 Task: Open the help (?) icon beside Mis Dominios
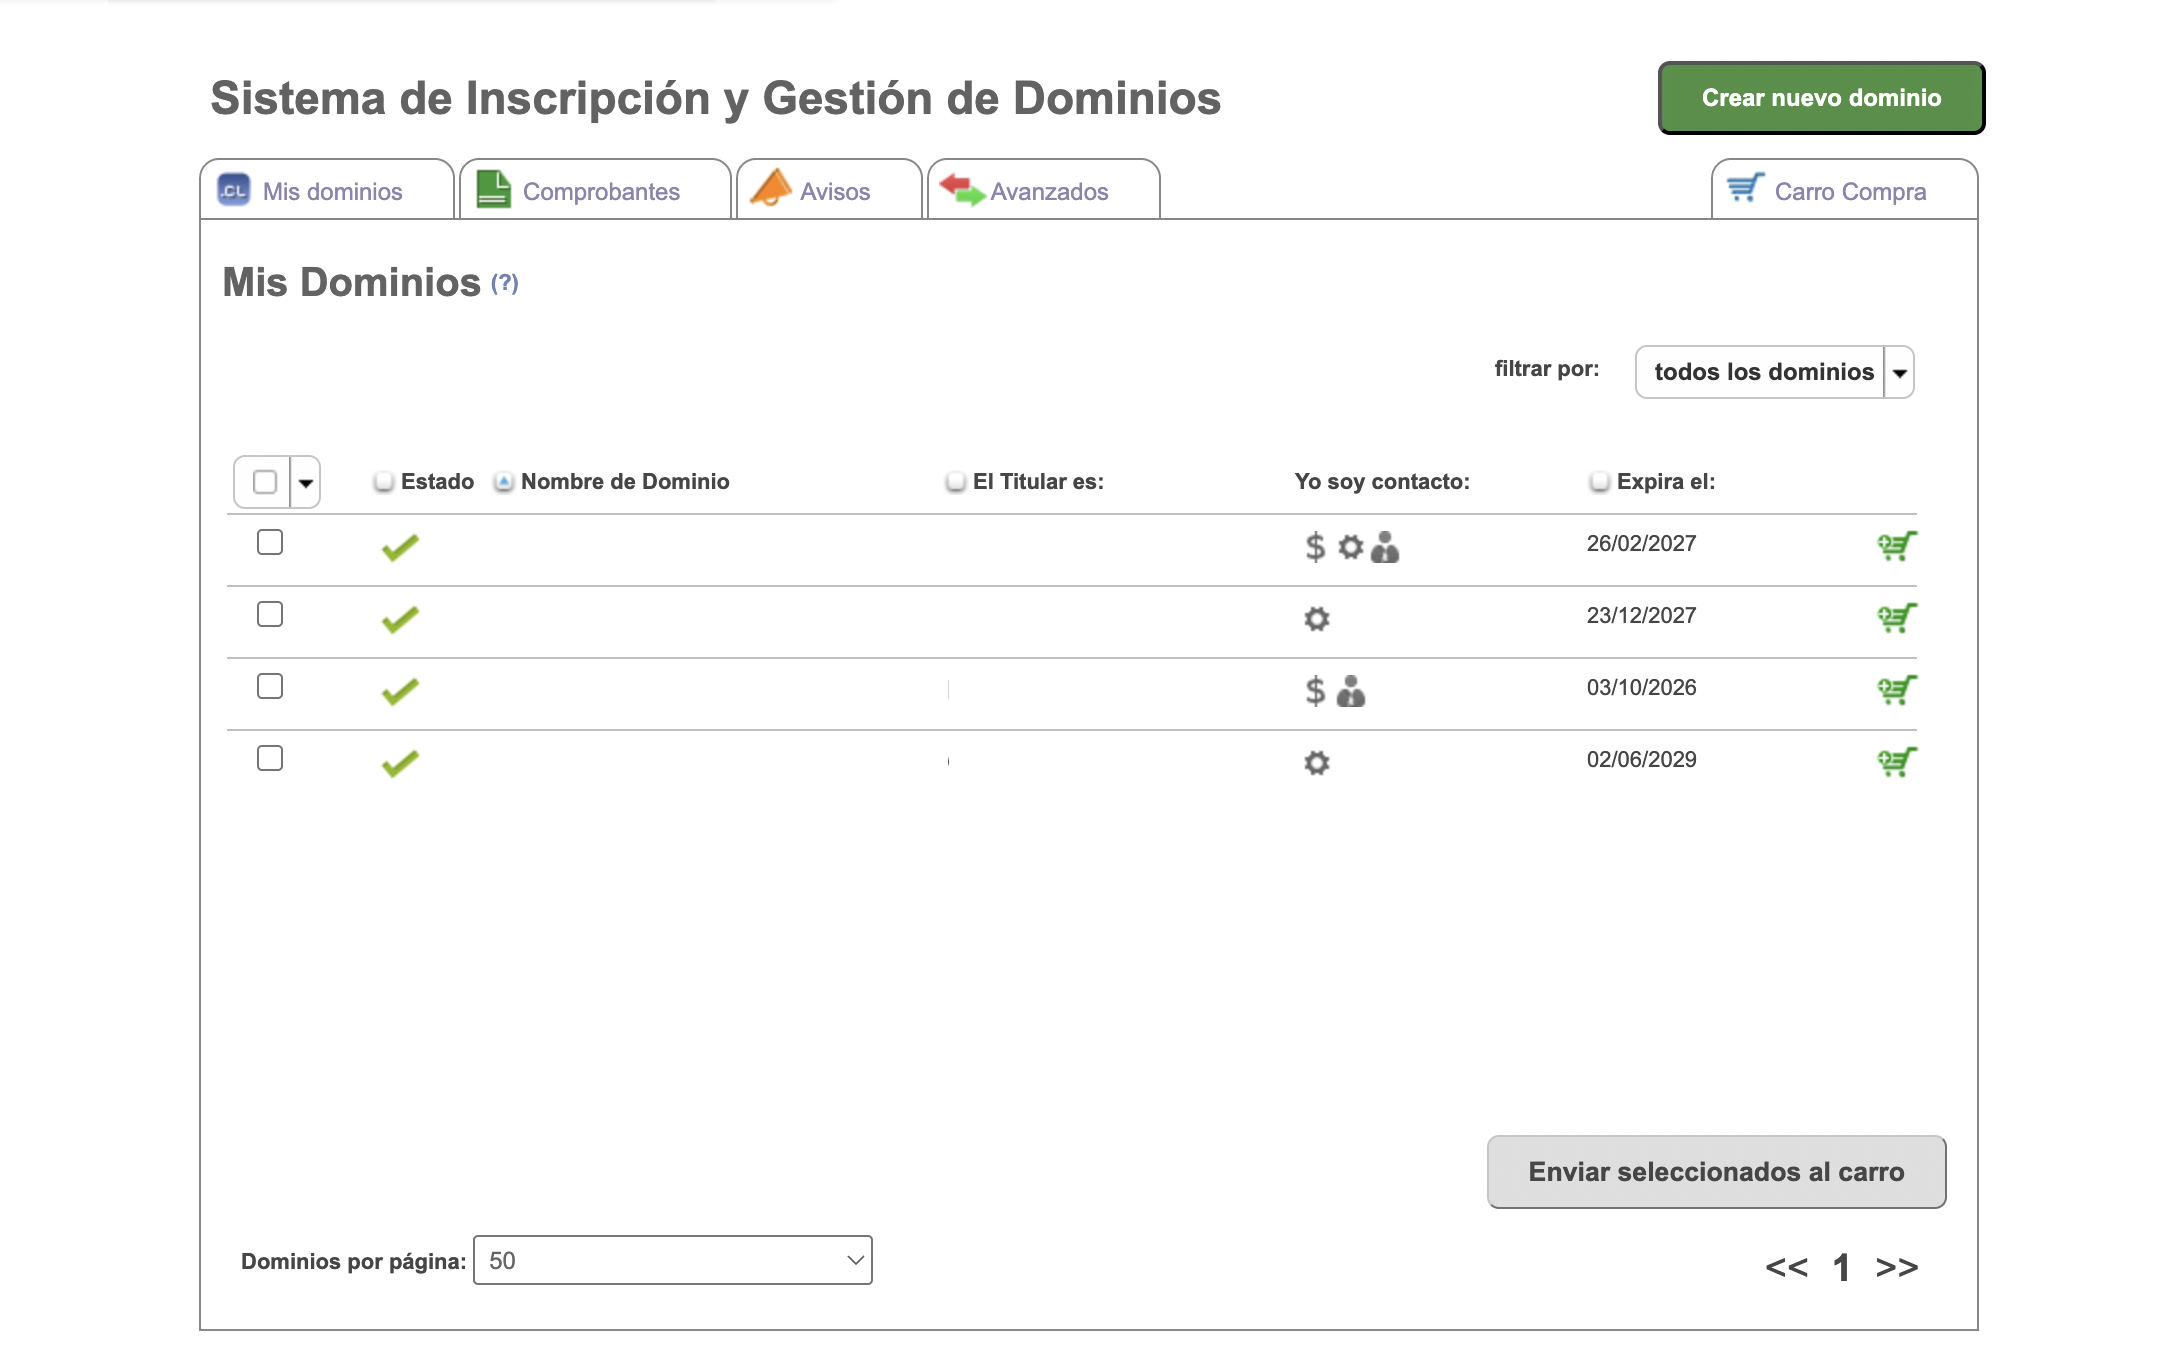coord(505,284)
